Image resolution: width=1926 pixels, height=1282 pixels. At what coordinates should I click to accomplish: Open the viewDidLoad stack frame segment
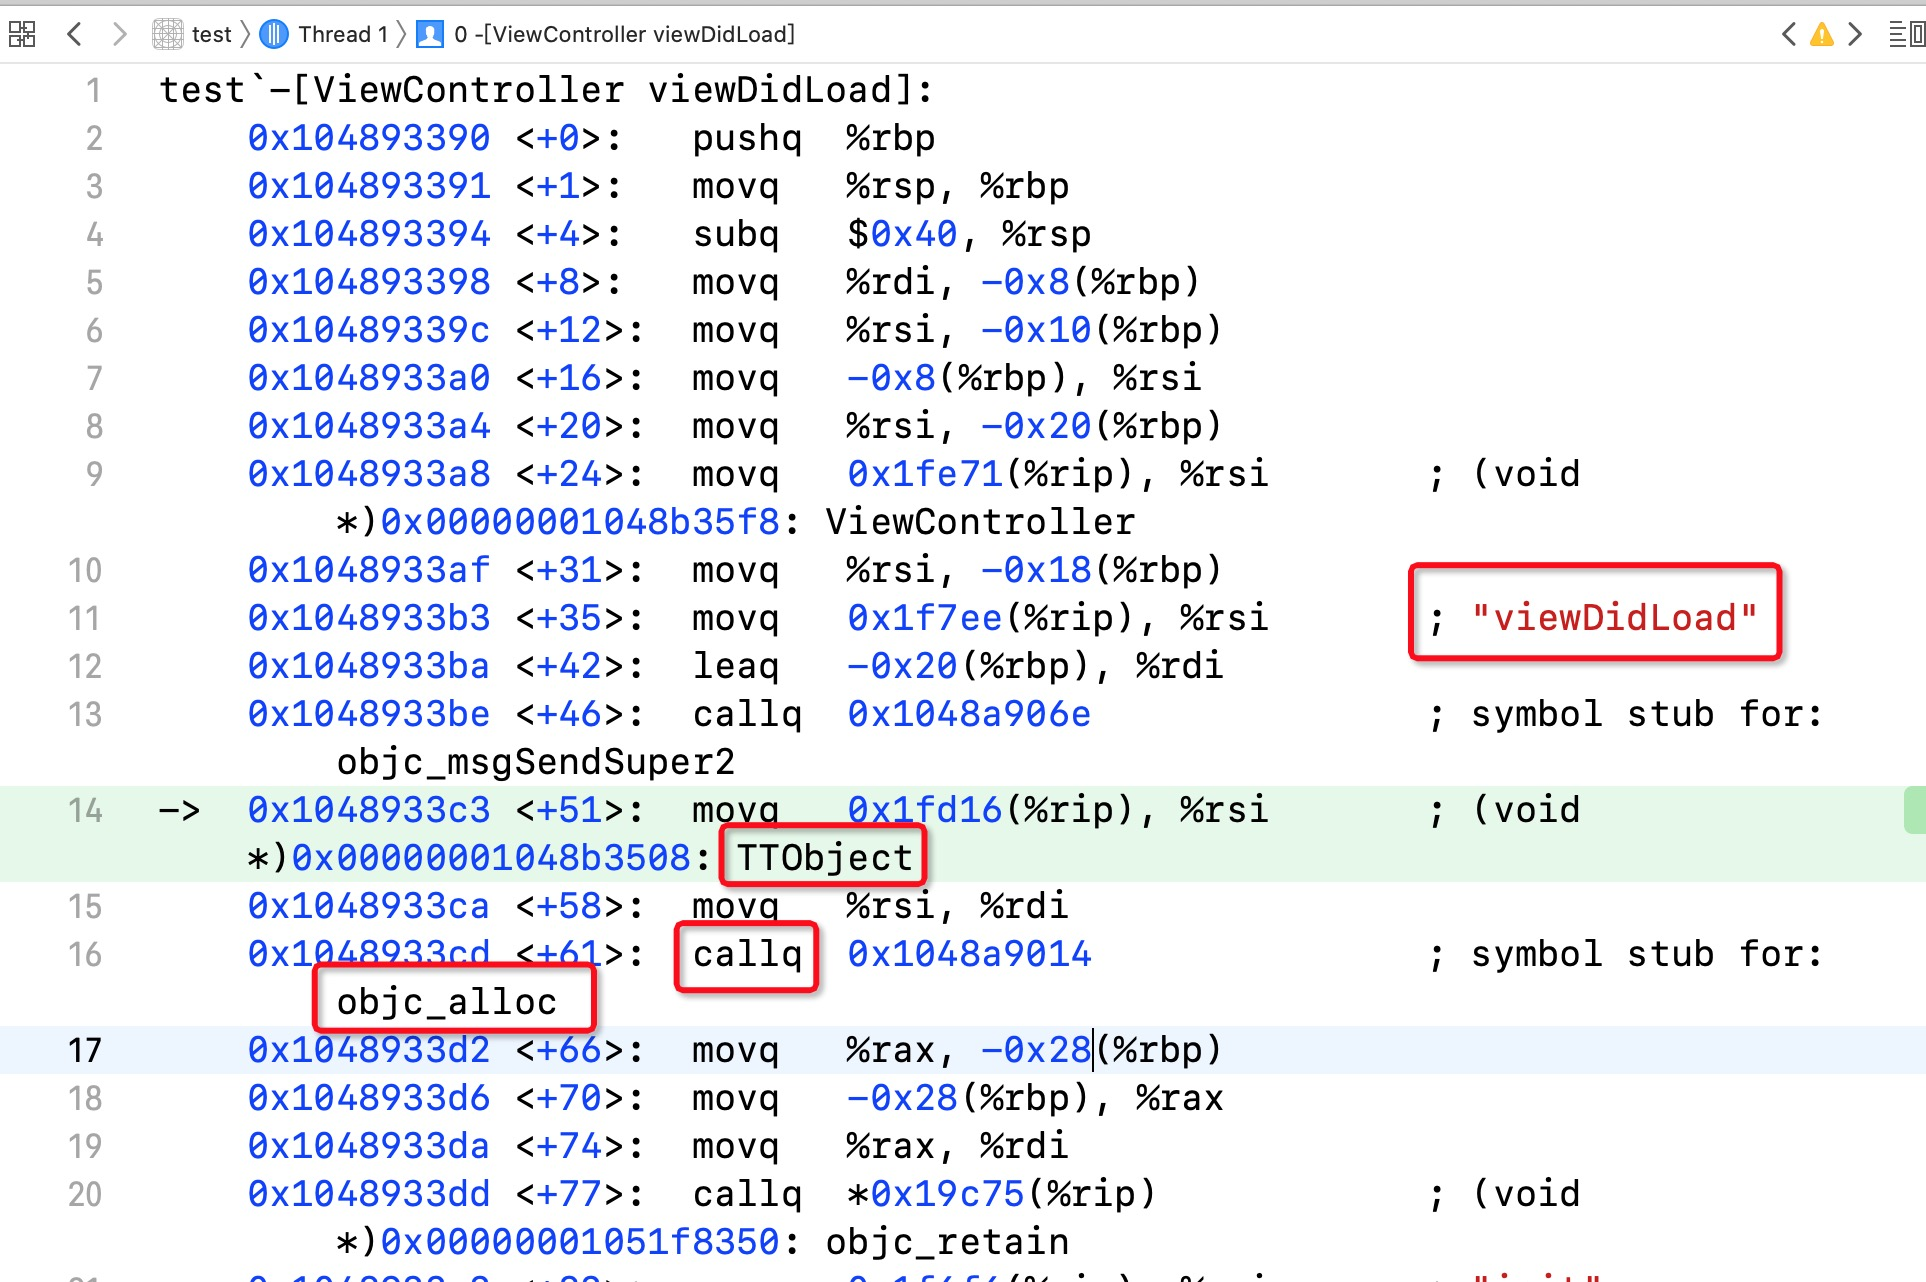624,34
